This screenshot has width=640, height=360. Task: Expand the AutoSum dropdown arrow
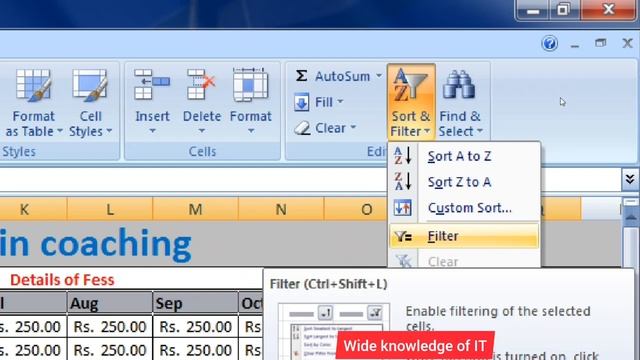[379, 76]
